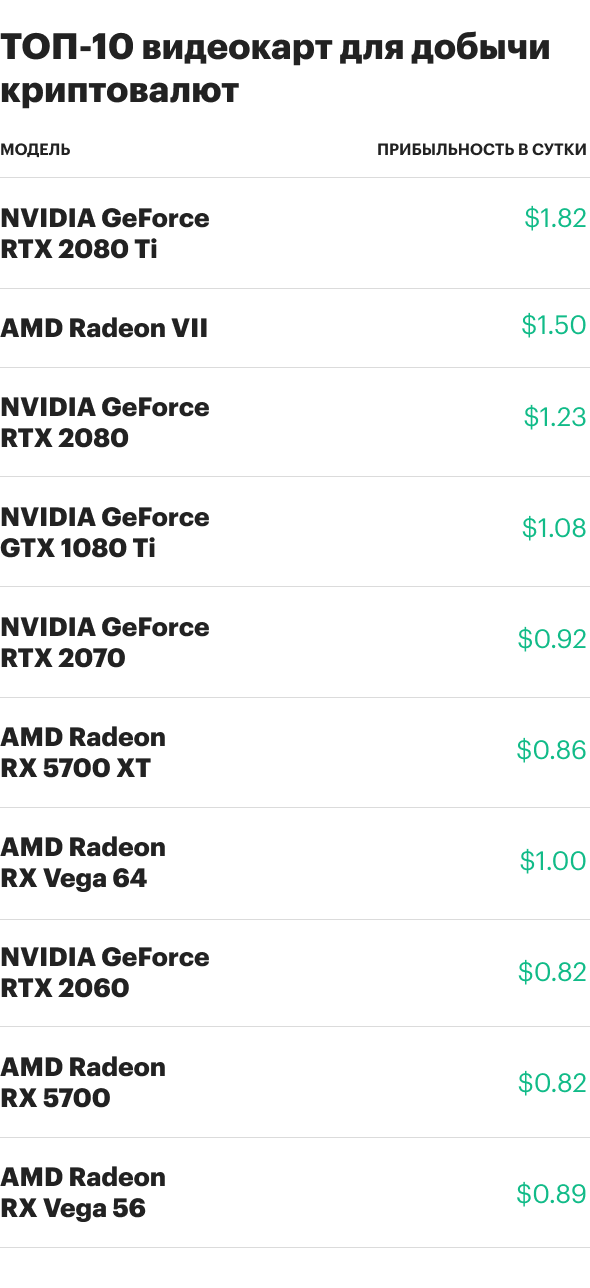Select the NVIDIA GeForce RTX 2060 entry

pyautogui.click(x=105, y=972)
